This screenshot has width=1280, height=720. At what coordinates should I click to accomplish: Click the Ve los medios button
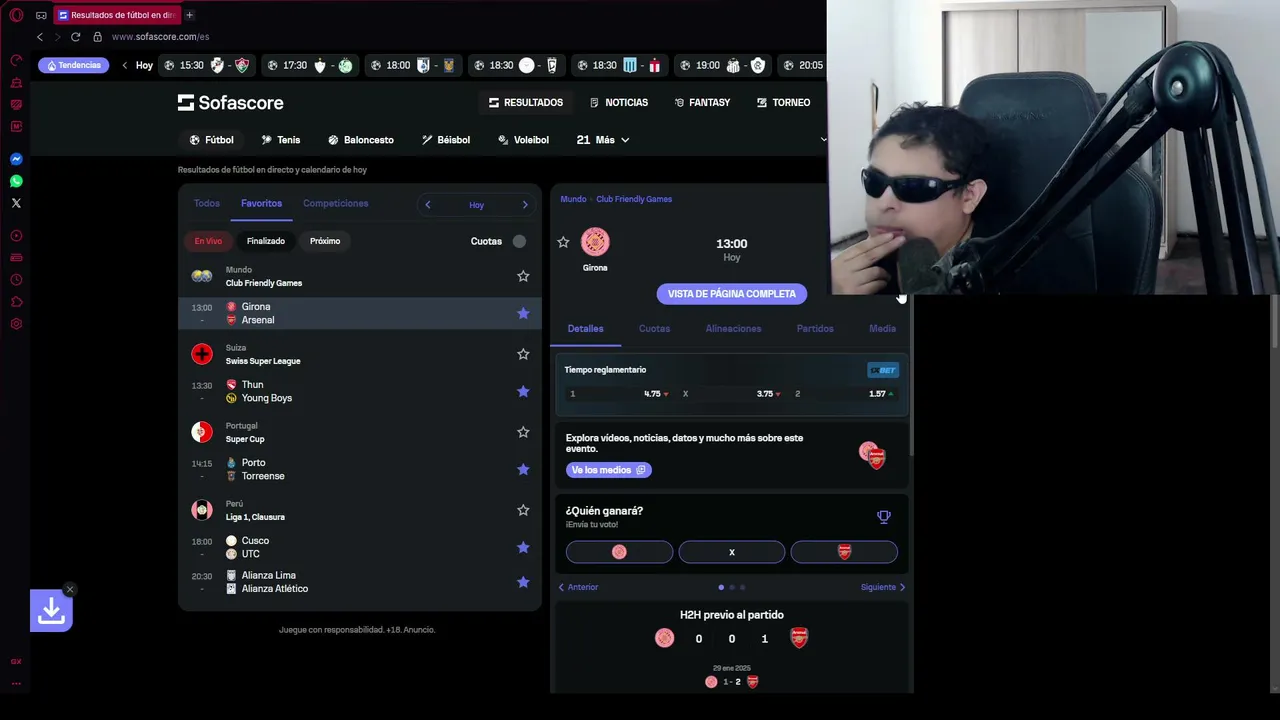click(x=609, y=470)
